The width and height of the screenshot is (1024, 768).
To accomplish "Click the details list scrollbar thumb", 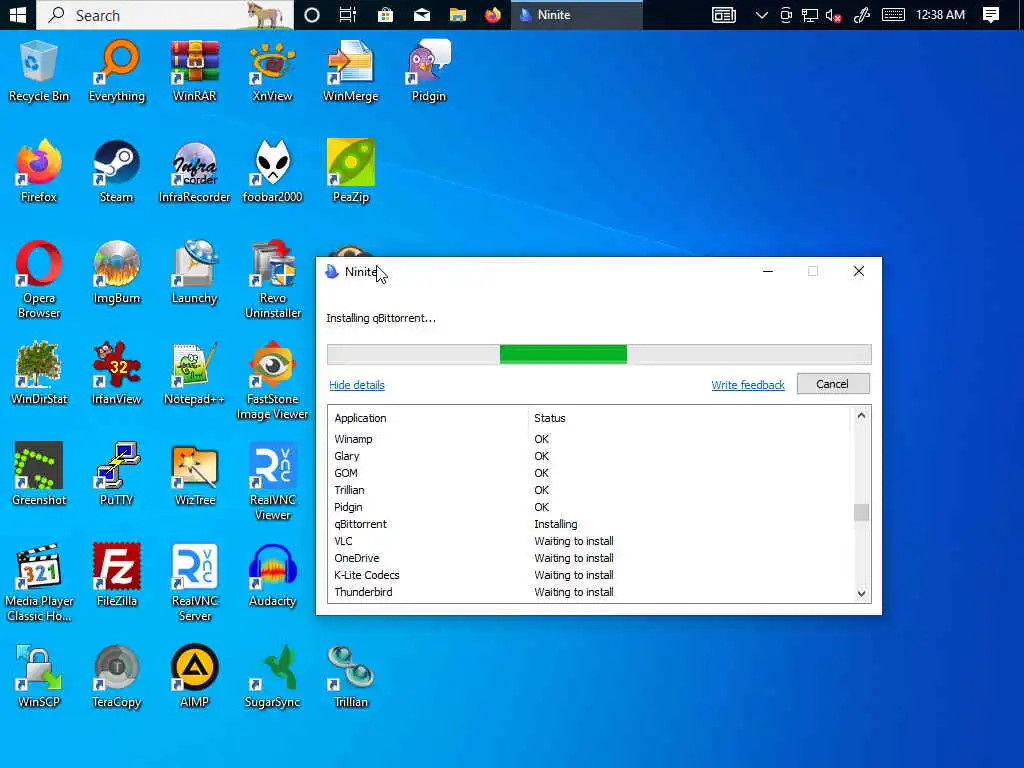I will click(861, 513).
